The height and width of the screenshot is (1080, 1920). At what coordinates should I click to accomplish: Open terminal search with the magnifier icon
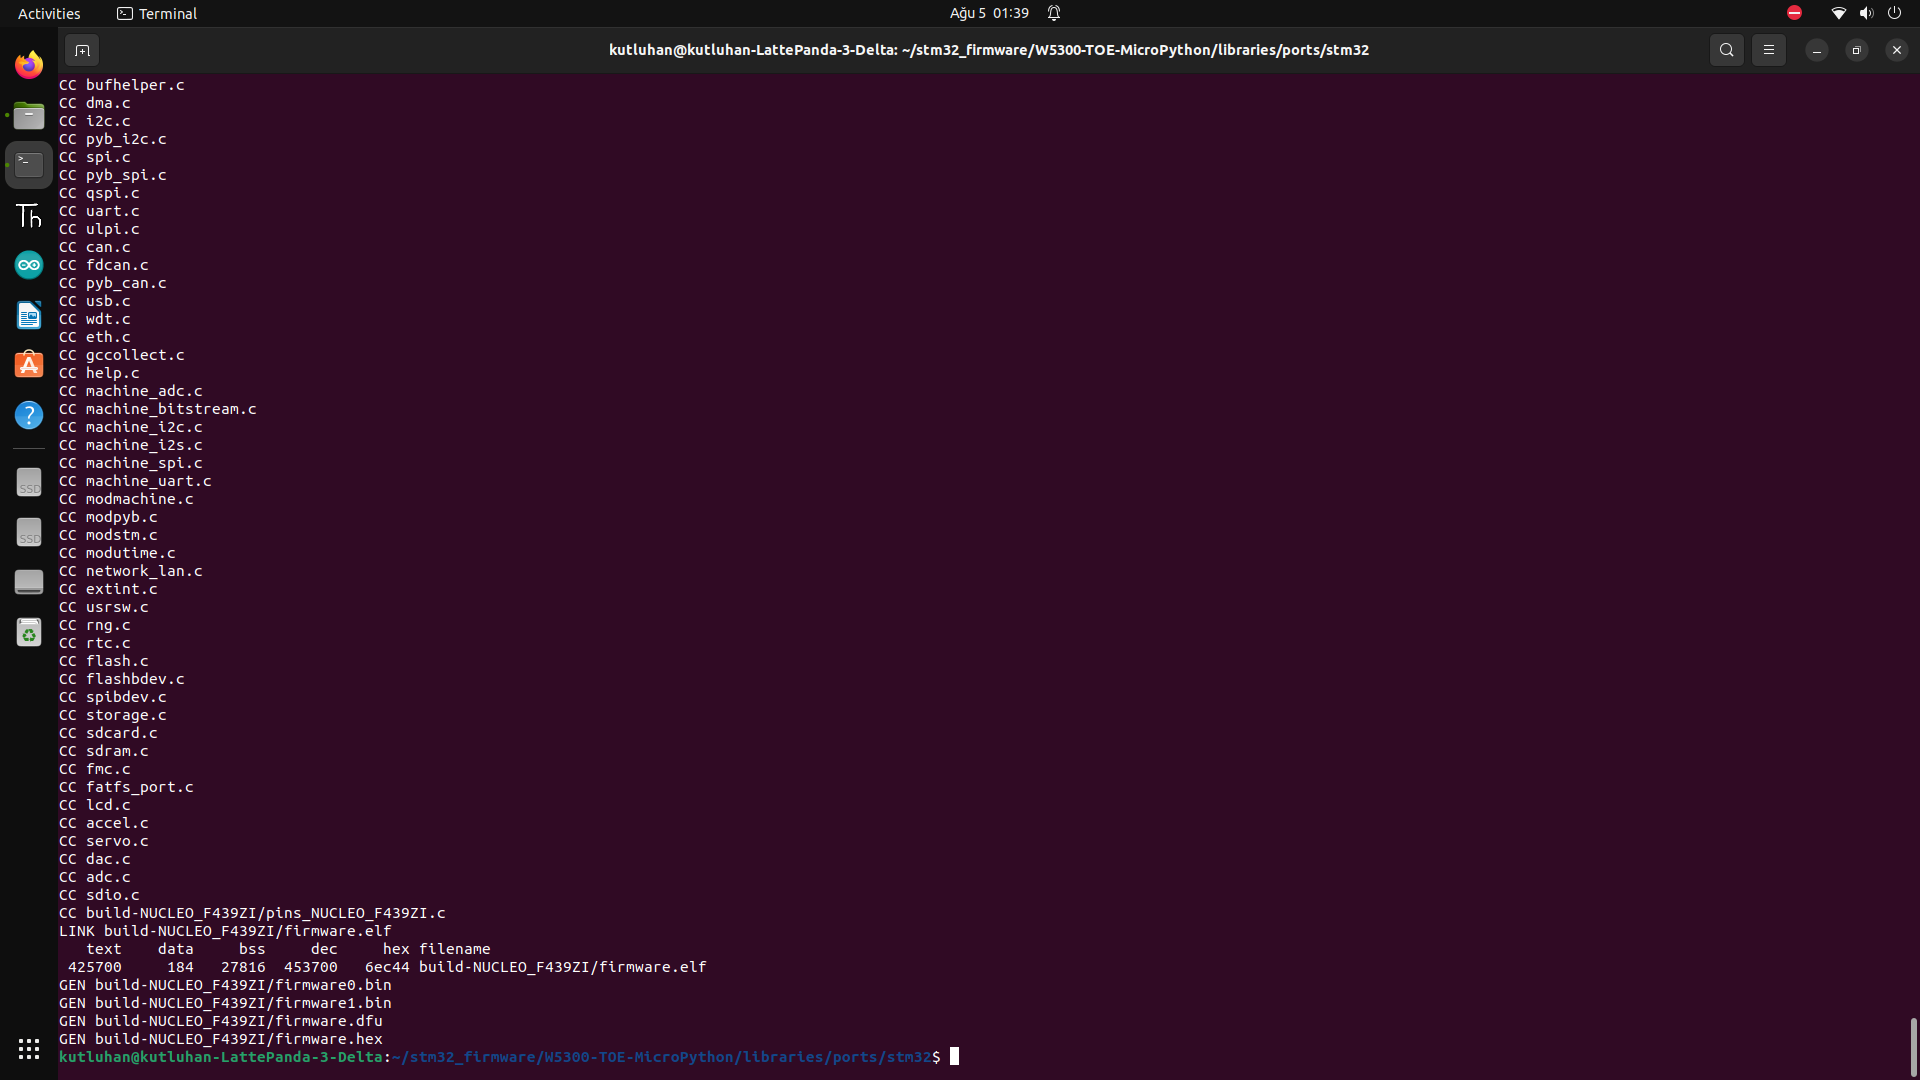1726,49
